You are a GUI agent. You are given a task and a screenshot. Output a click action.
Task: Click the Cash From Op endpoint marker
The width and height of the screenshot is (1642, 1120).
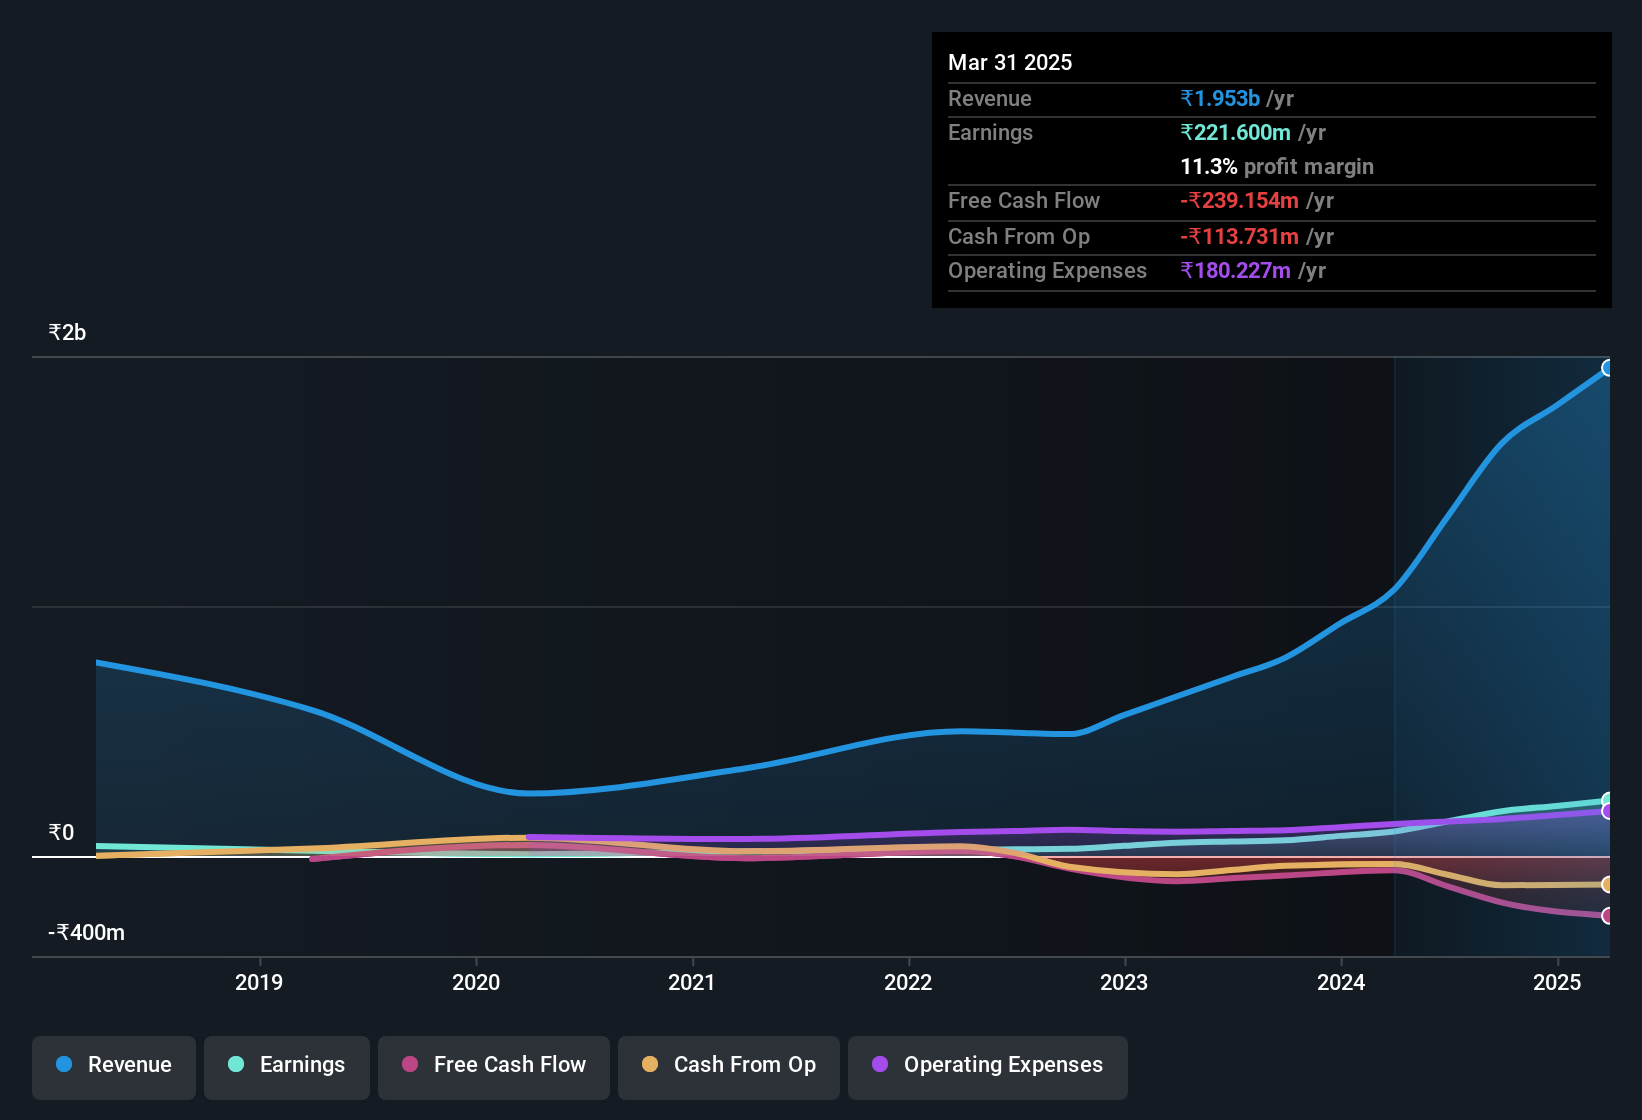point(1607,885)
